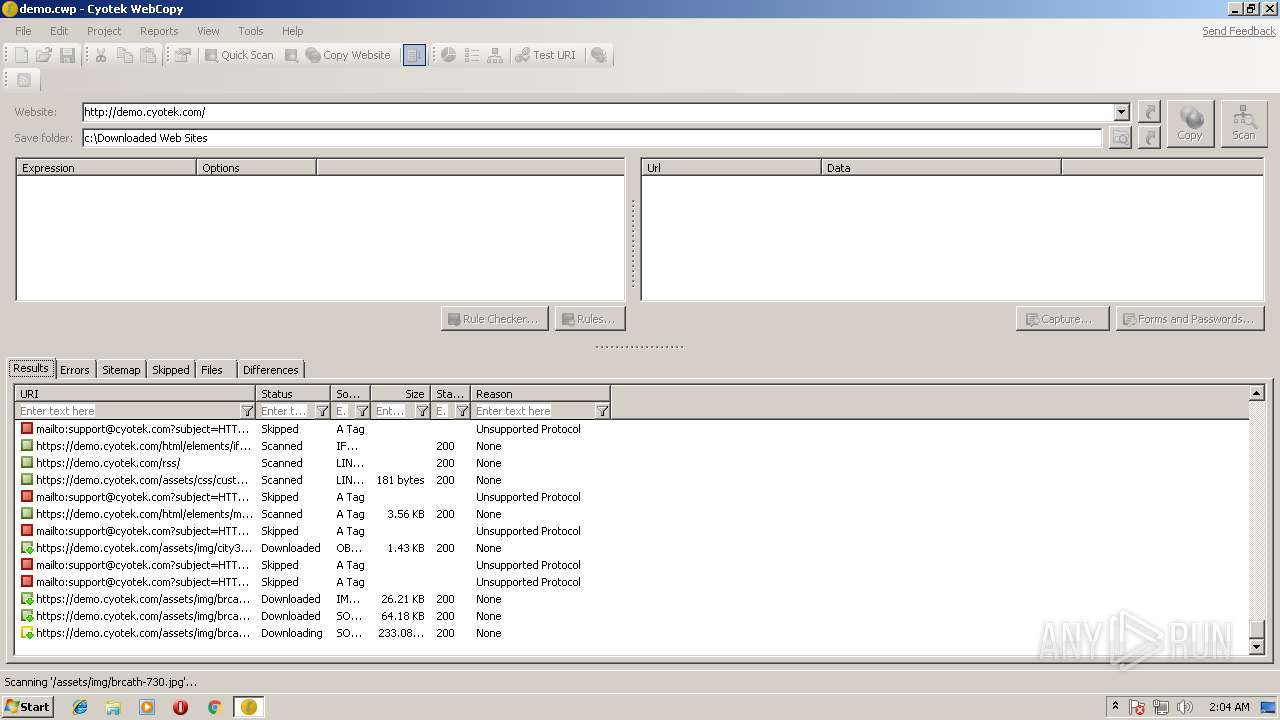Click the Windows Start button

[x=27, y=706]
